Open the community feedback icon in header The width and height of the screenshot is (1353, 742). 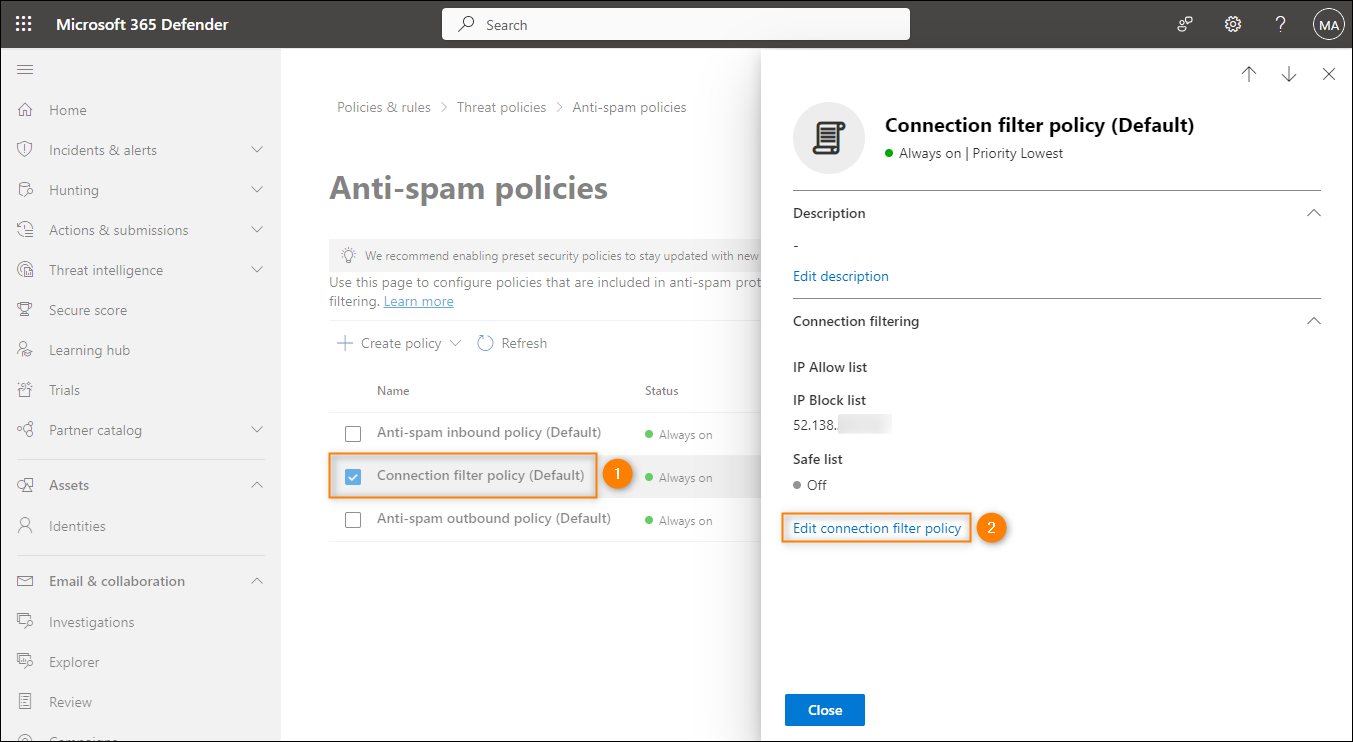click(1185, 24)
